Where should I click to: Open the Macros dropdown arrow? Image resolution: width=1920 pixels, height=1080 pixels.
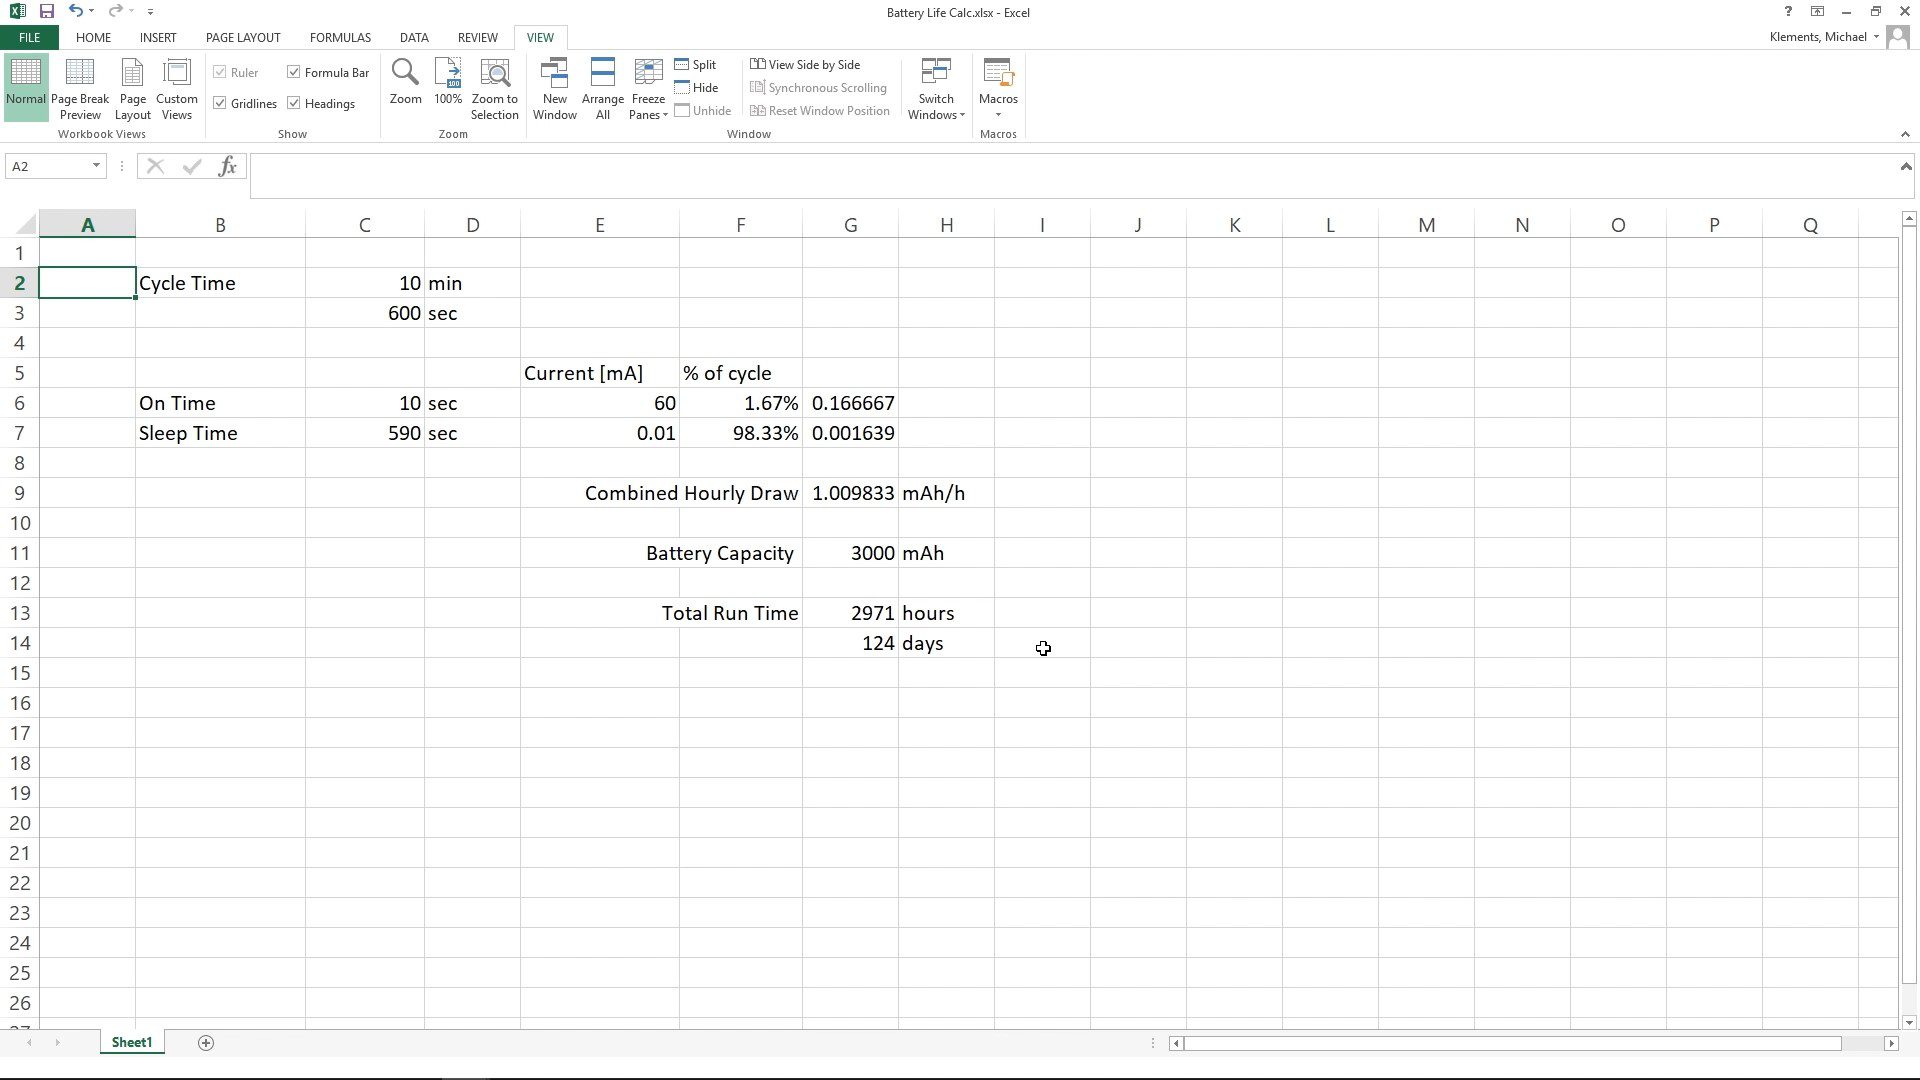point(997,112)
